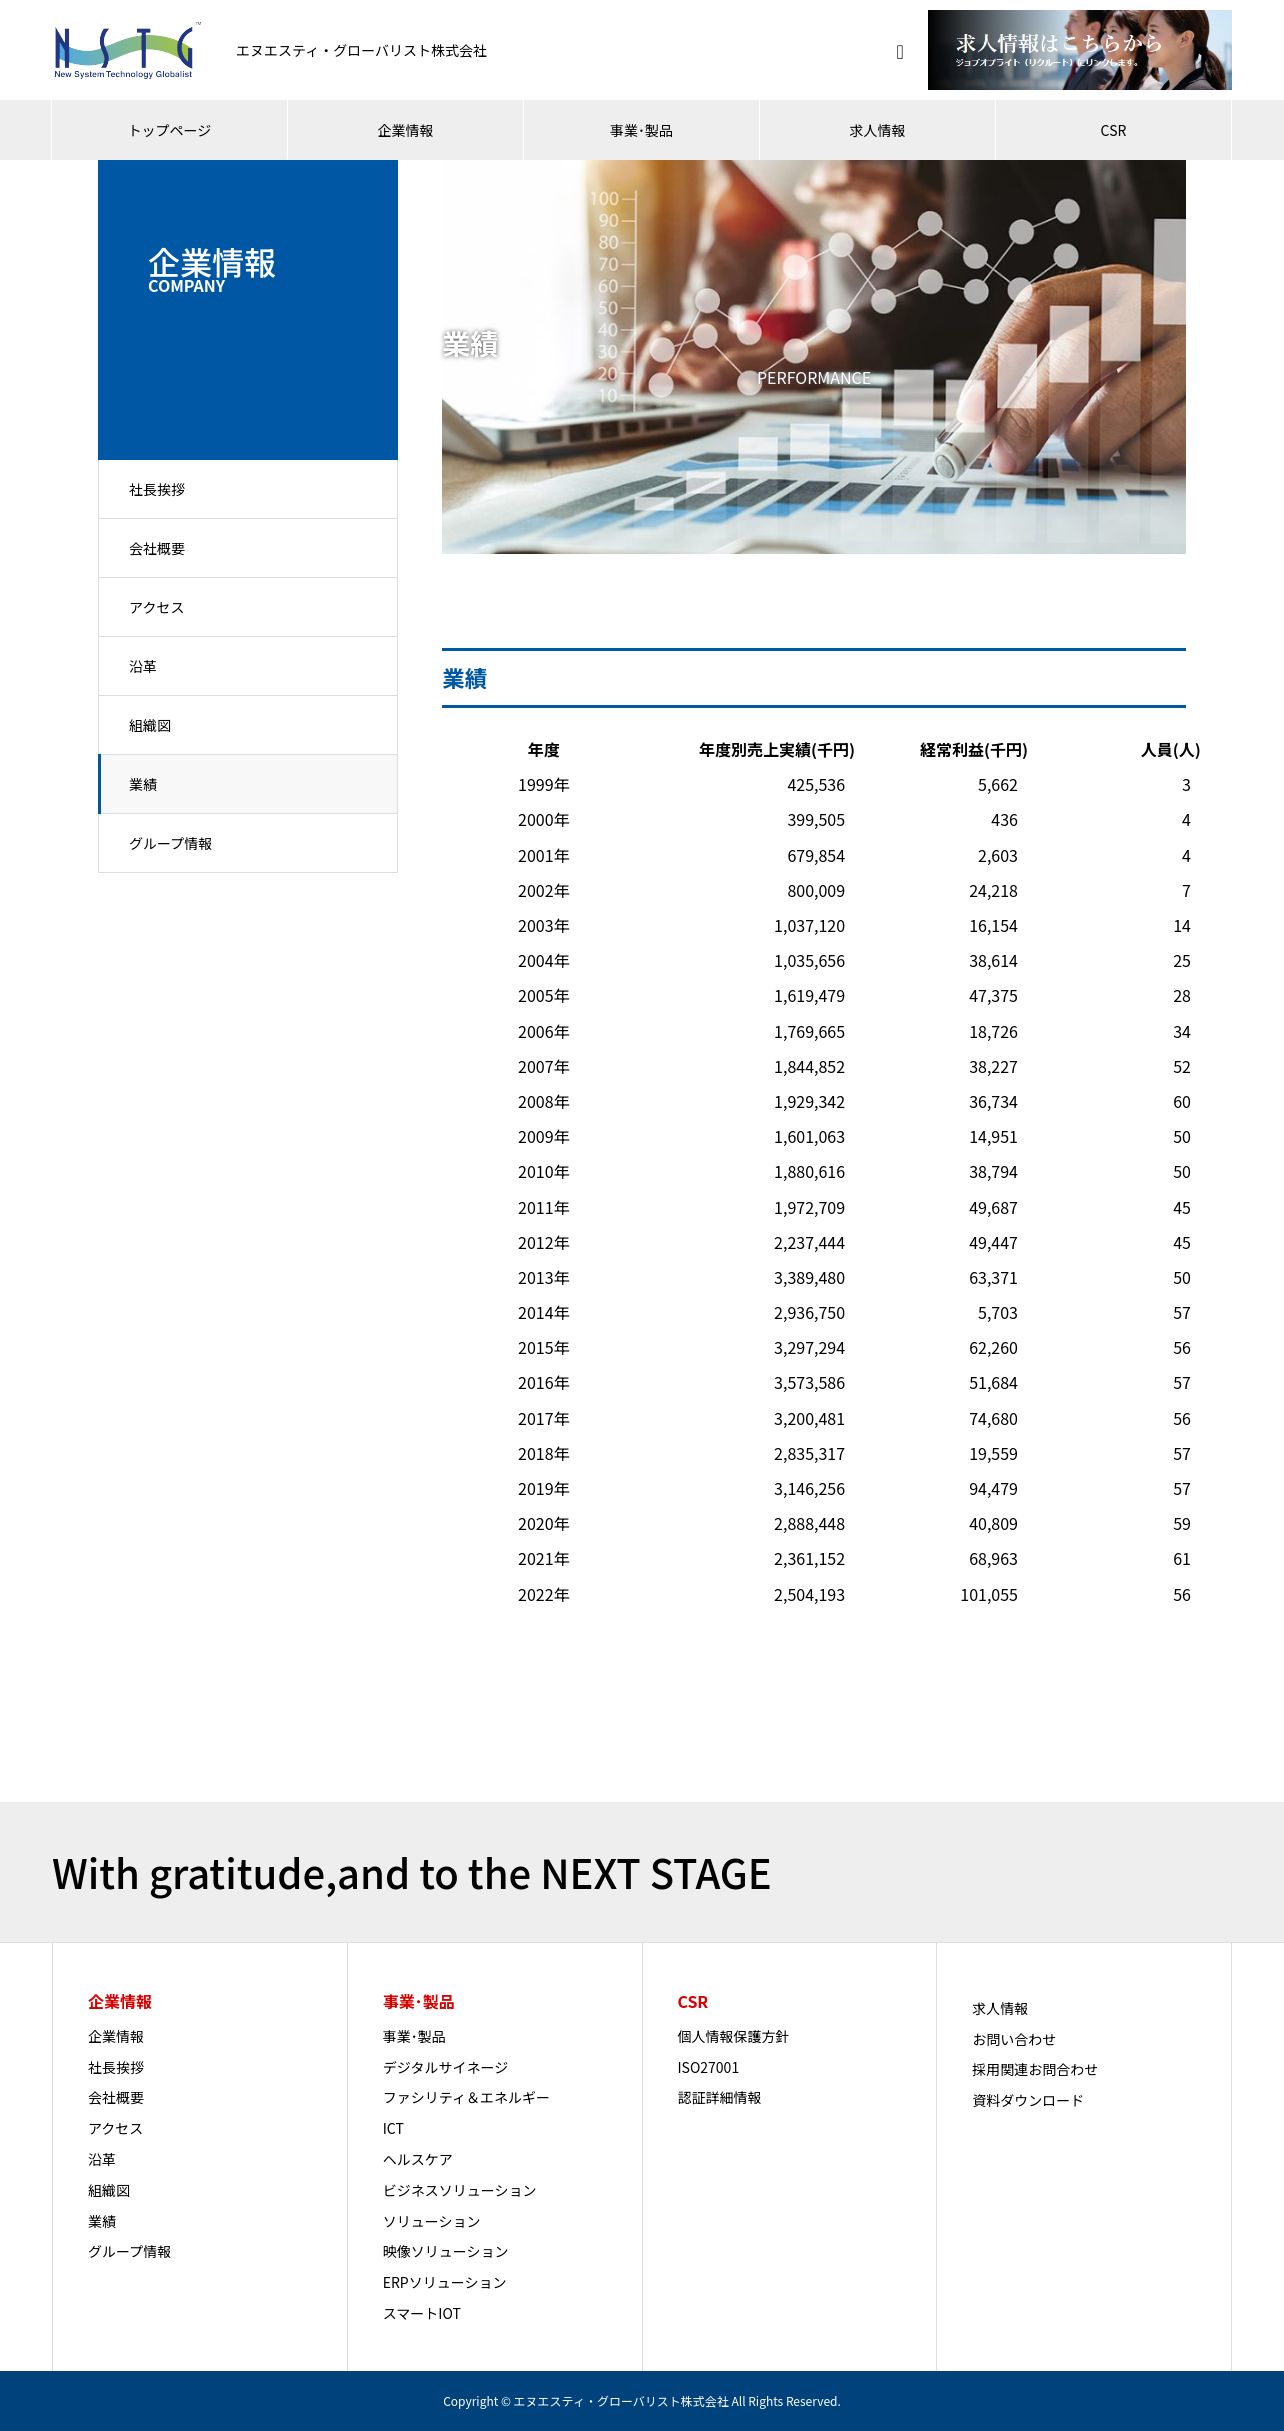Click the 人員(人) column header
Screen dimensions: 1284x2431
tap(1170, 750)
